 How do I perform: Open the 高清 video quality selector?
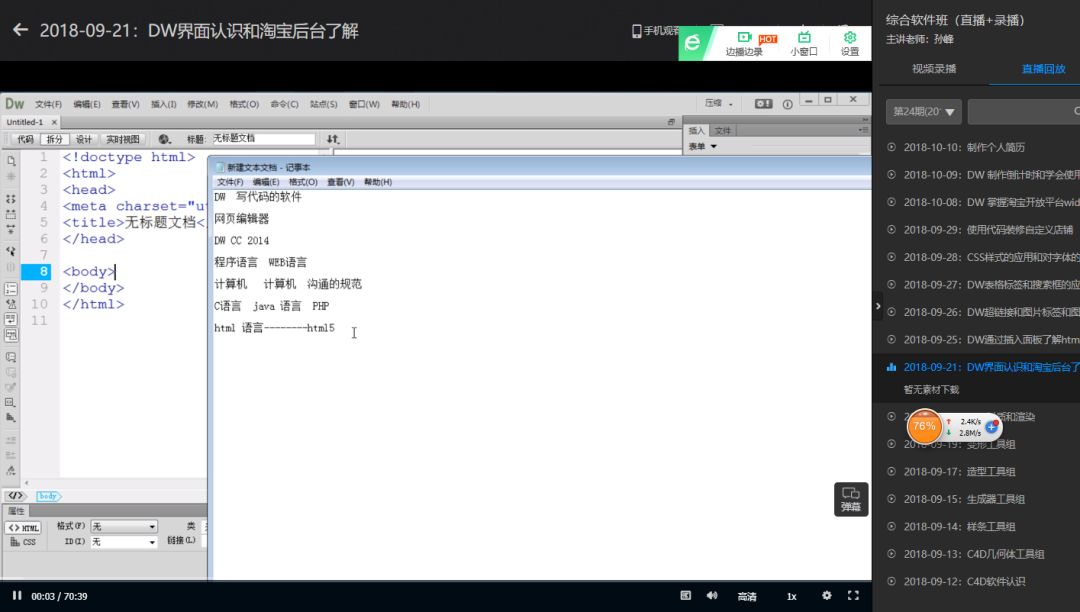coord(747,597)
